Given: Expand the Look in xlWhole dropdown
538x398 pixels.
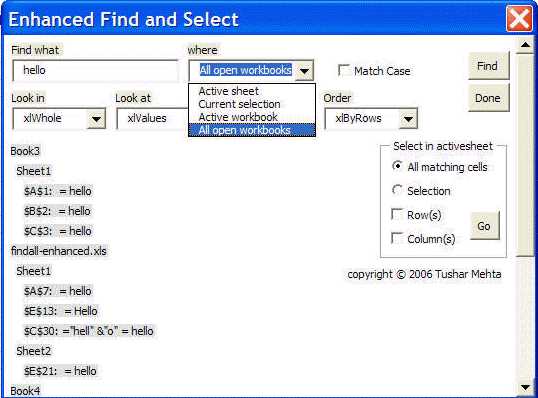Looking at the screenshot, I should 96,119.
